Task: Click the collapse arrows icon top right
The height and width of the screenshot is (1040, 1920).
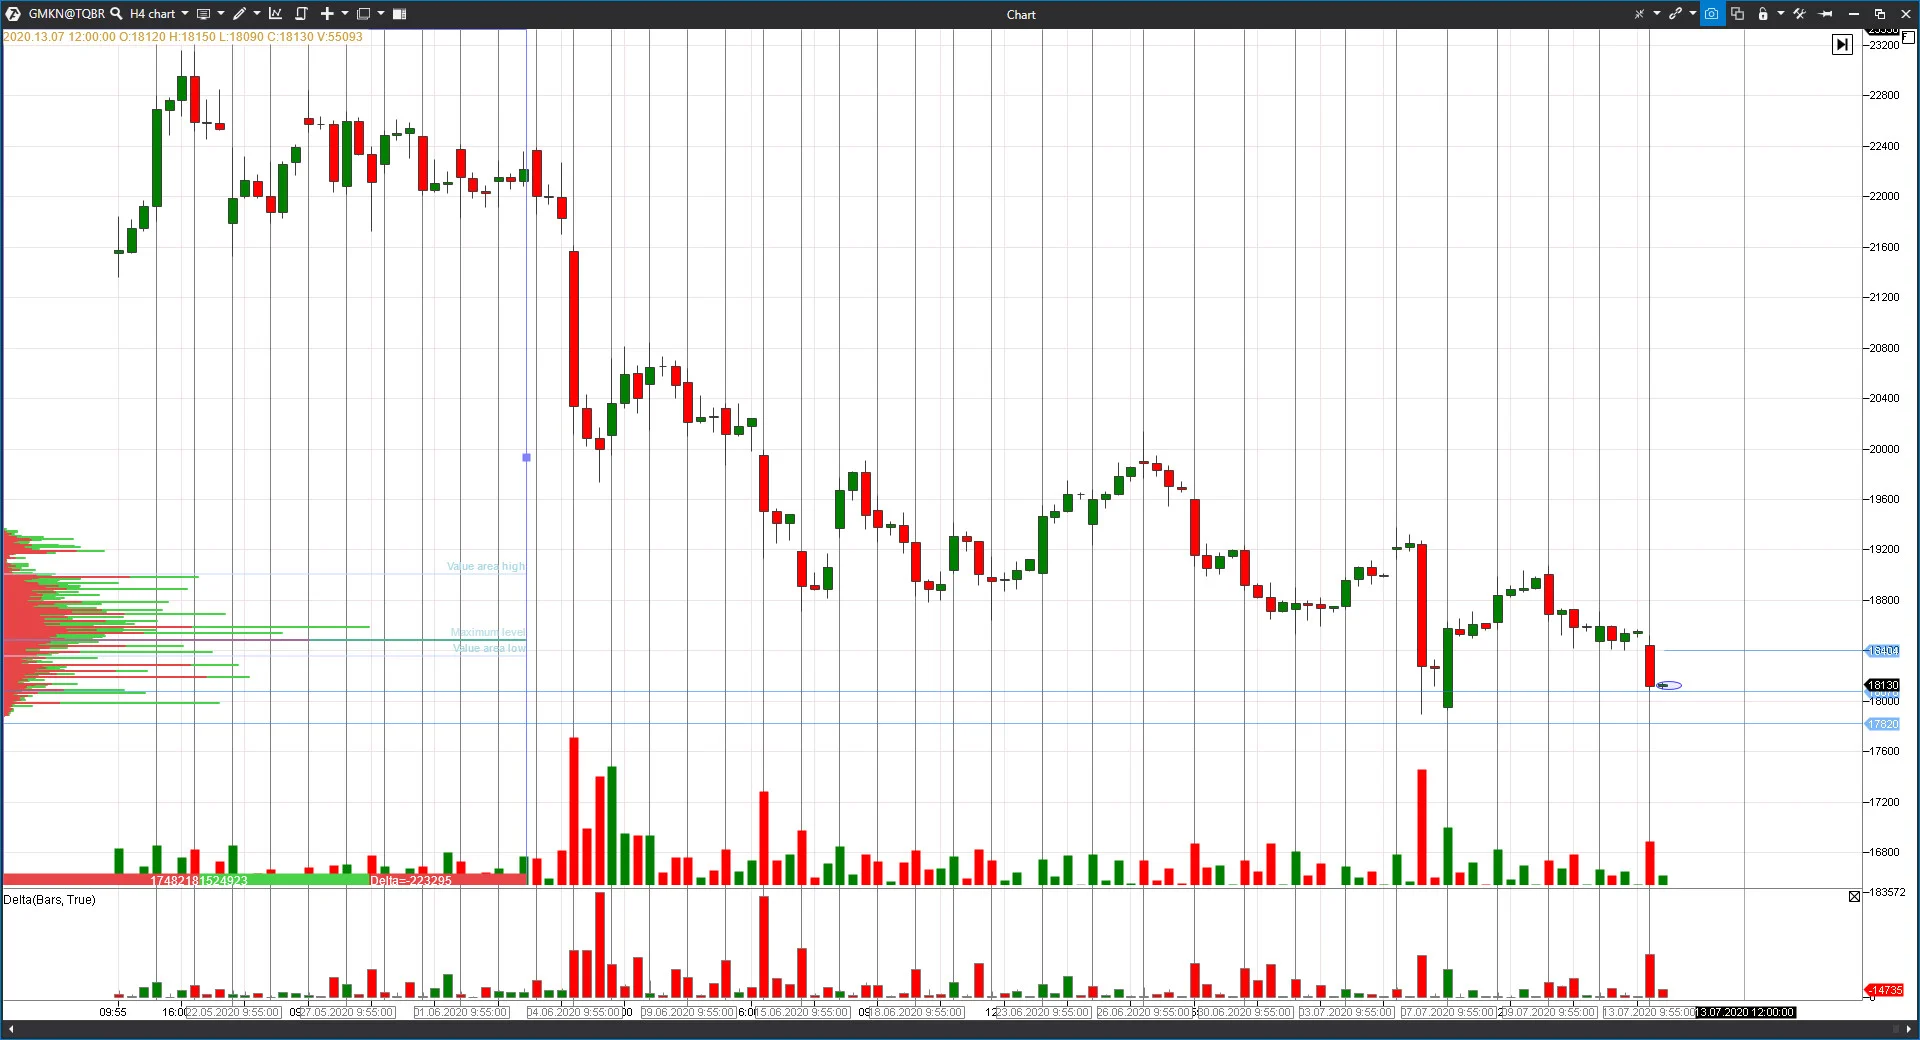Action: coord(1639,14)
